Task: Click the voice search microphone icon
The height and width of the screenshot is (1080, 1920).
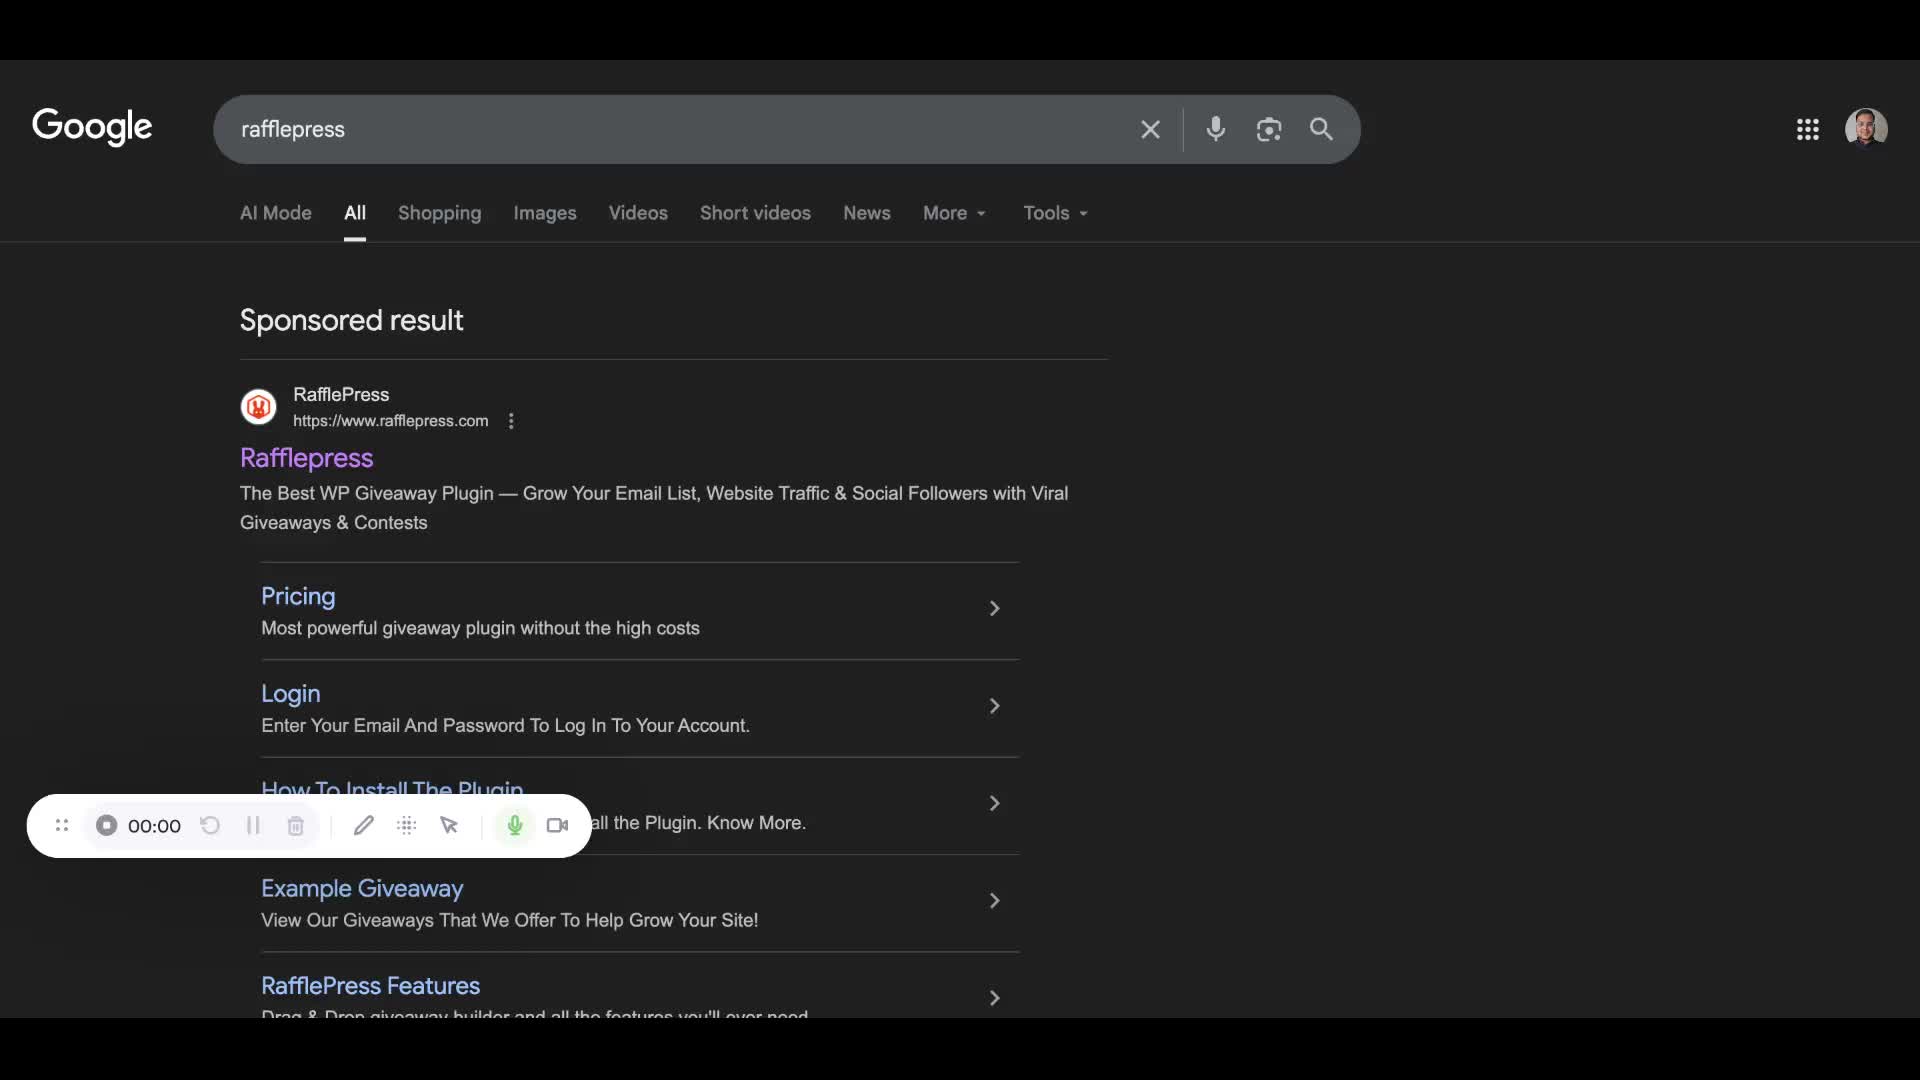Action: 1215,129
